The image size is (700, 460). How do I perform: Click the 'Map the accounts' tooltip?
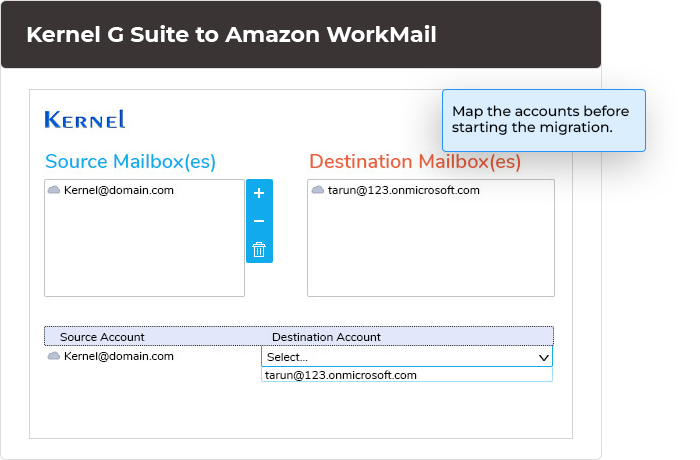pyautogui.click(x=544, y=120)
